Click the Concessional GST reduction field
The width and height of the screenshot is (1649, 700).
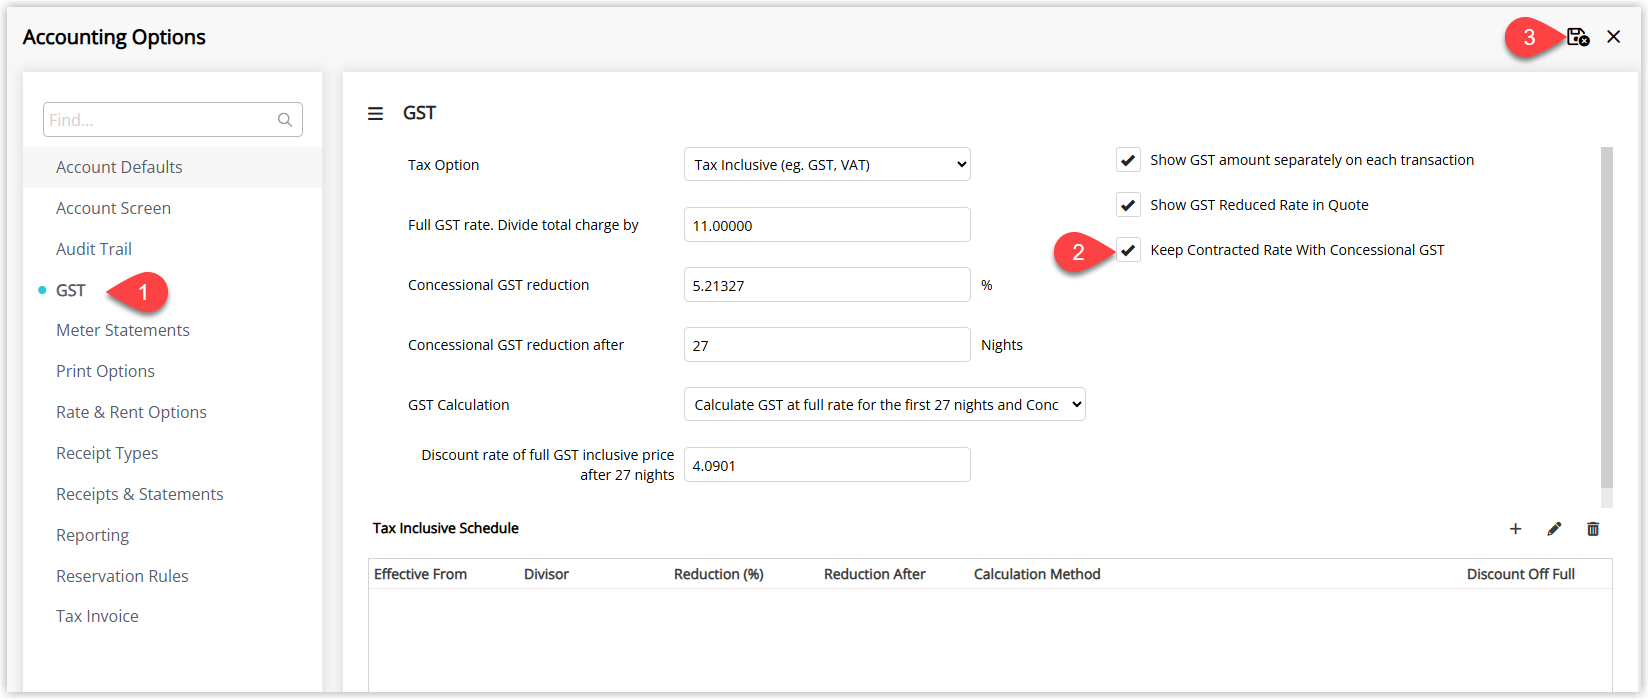827,285
